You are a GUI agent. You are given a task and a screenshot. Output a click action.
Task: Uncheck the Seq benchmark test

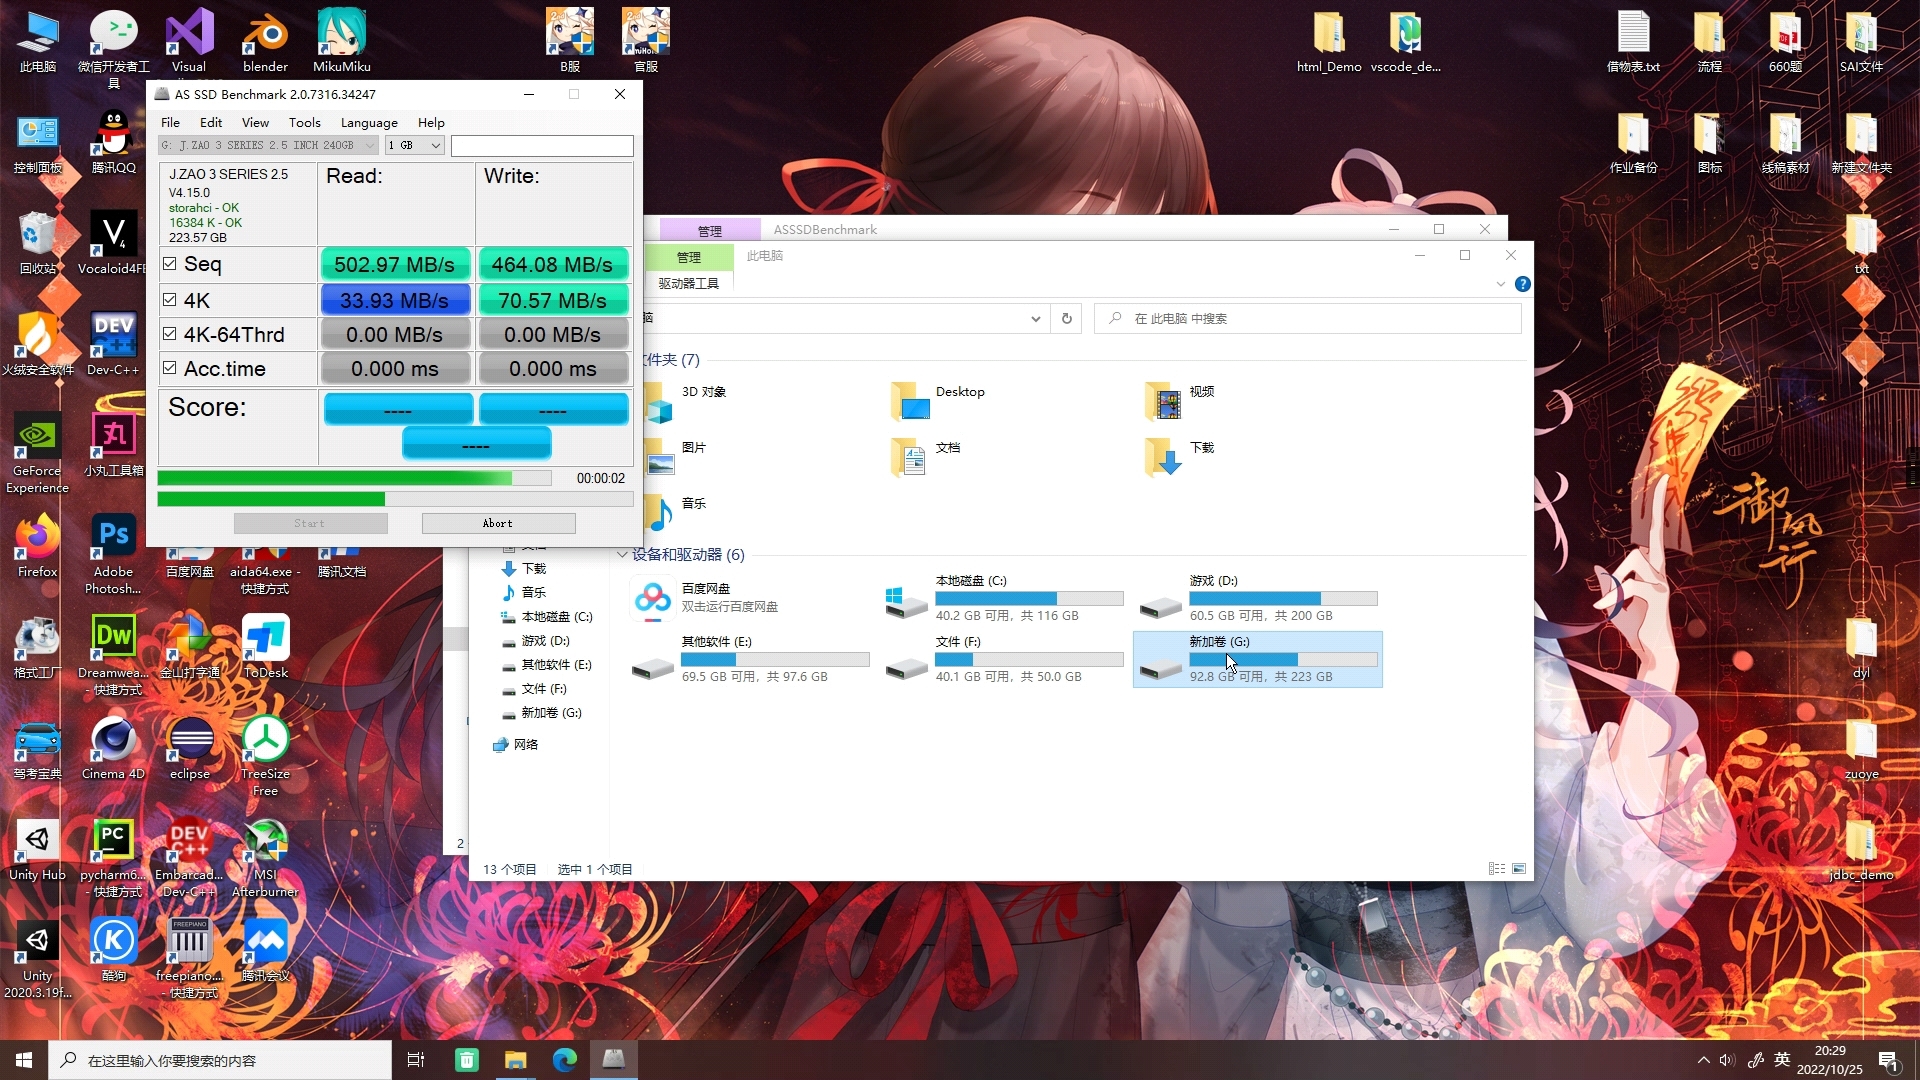pyautogui.click(x=170, y=264)
